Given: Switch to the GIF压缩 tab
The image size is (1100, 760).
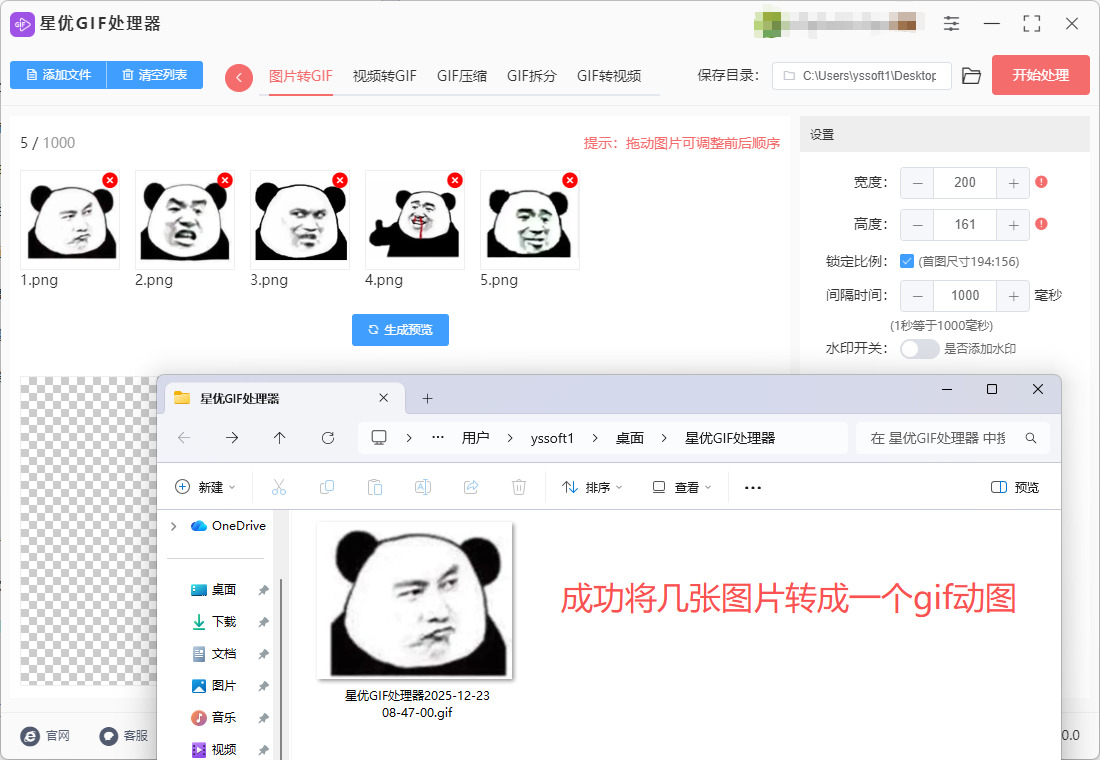Looking at the screenshot, I should [462, 76].
